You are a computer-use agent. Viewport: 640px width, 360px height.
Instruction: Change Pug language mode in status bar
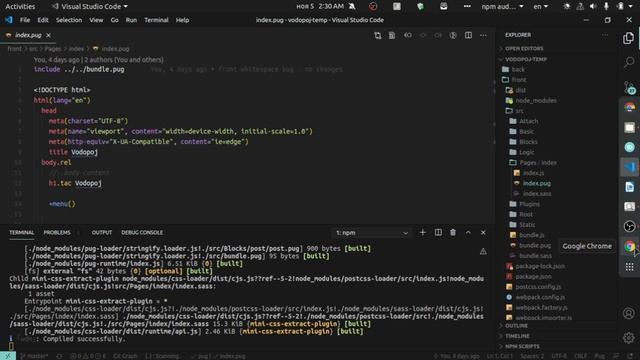coord(599,356)
